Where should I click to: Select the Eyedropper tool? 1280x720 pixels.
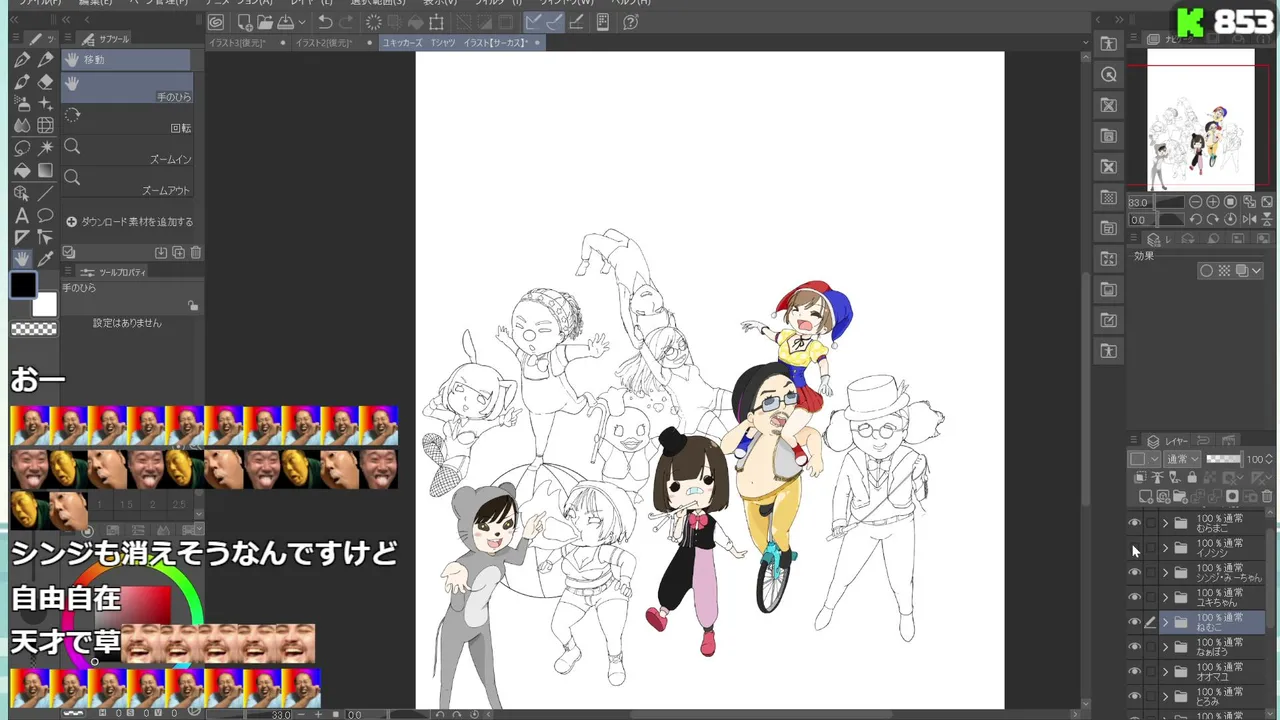[x=45, y=259]
